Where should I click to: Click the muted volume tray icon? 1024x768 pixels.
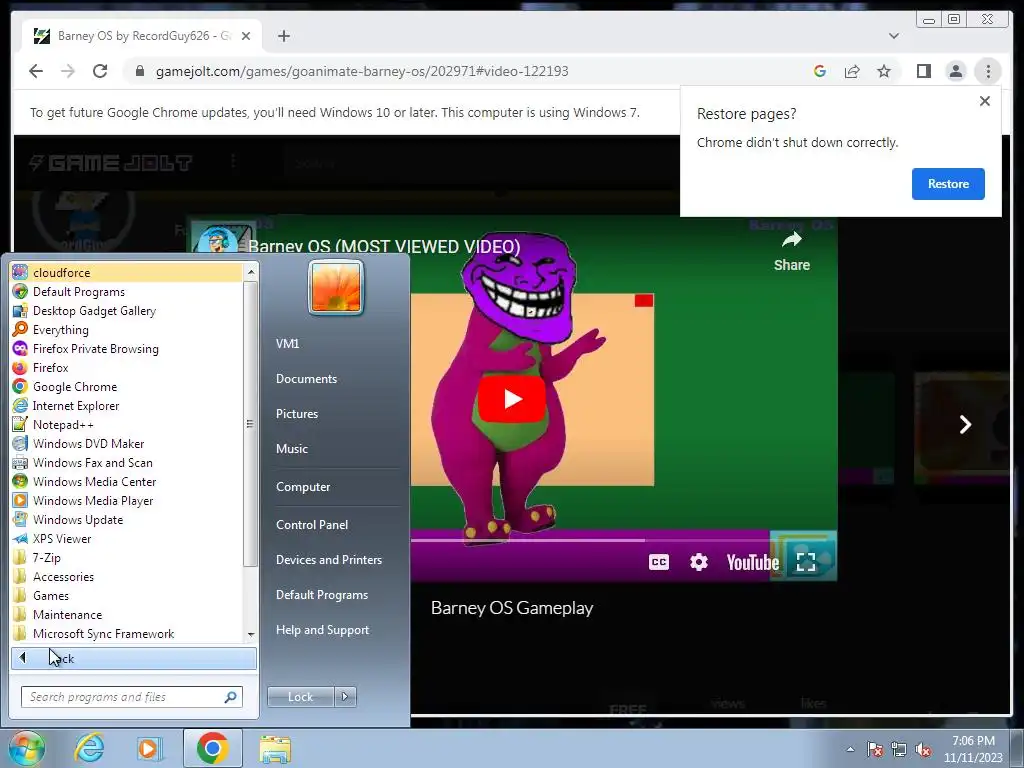pos(923,750)
